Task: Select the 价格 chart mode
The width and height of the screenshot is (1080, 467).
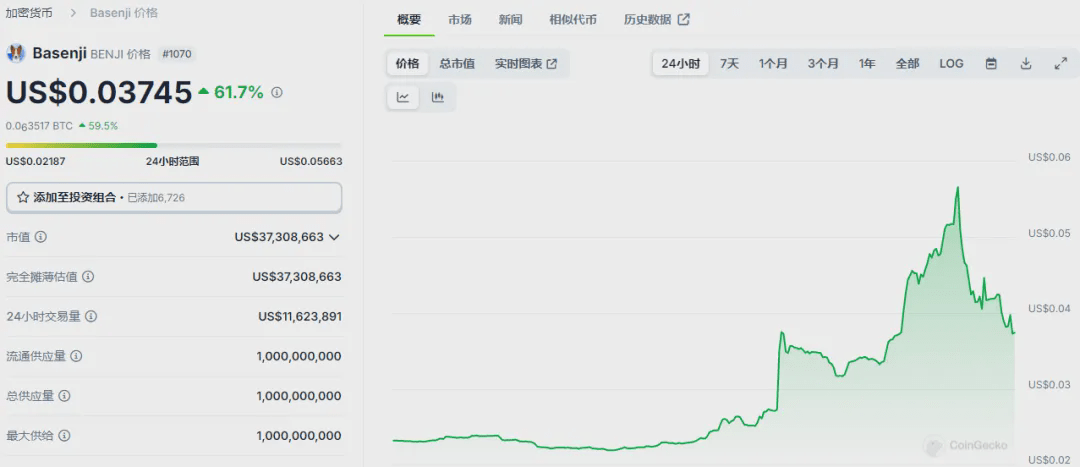Action: 407,64
